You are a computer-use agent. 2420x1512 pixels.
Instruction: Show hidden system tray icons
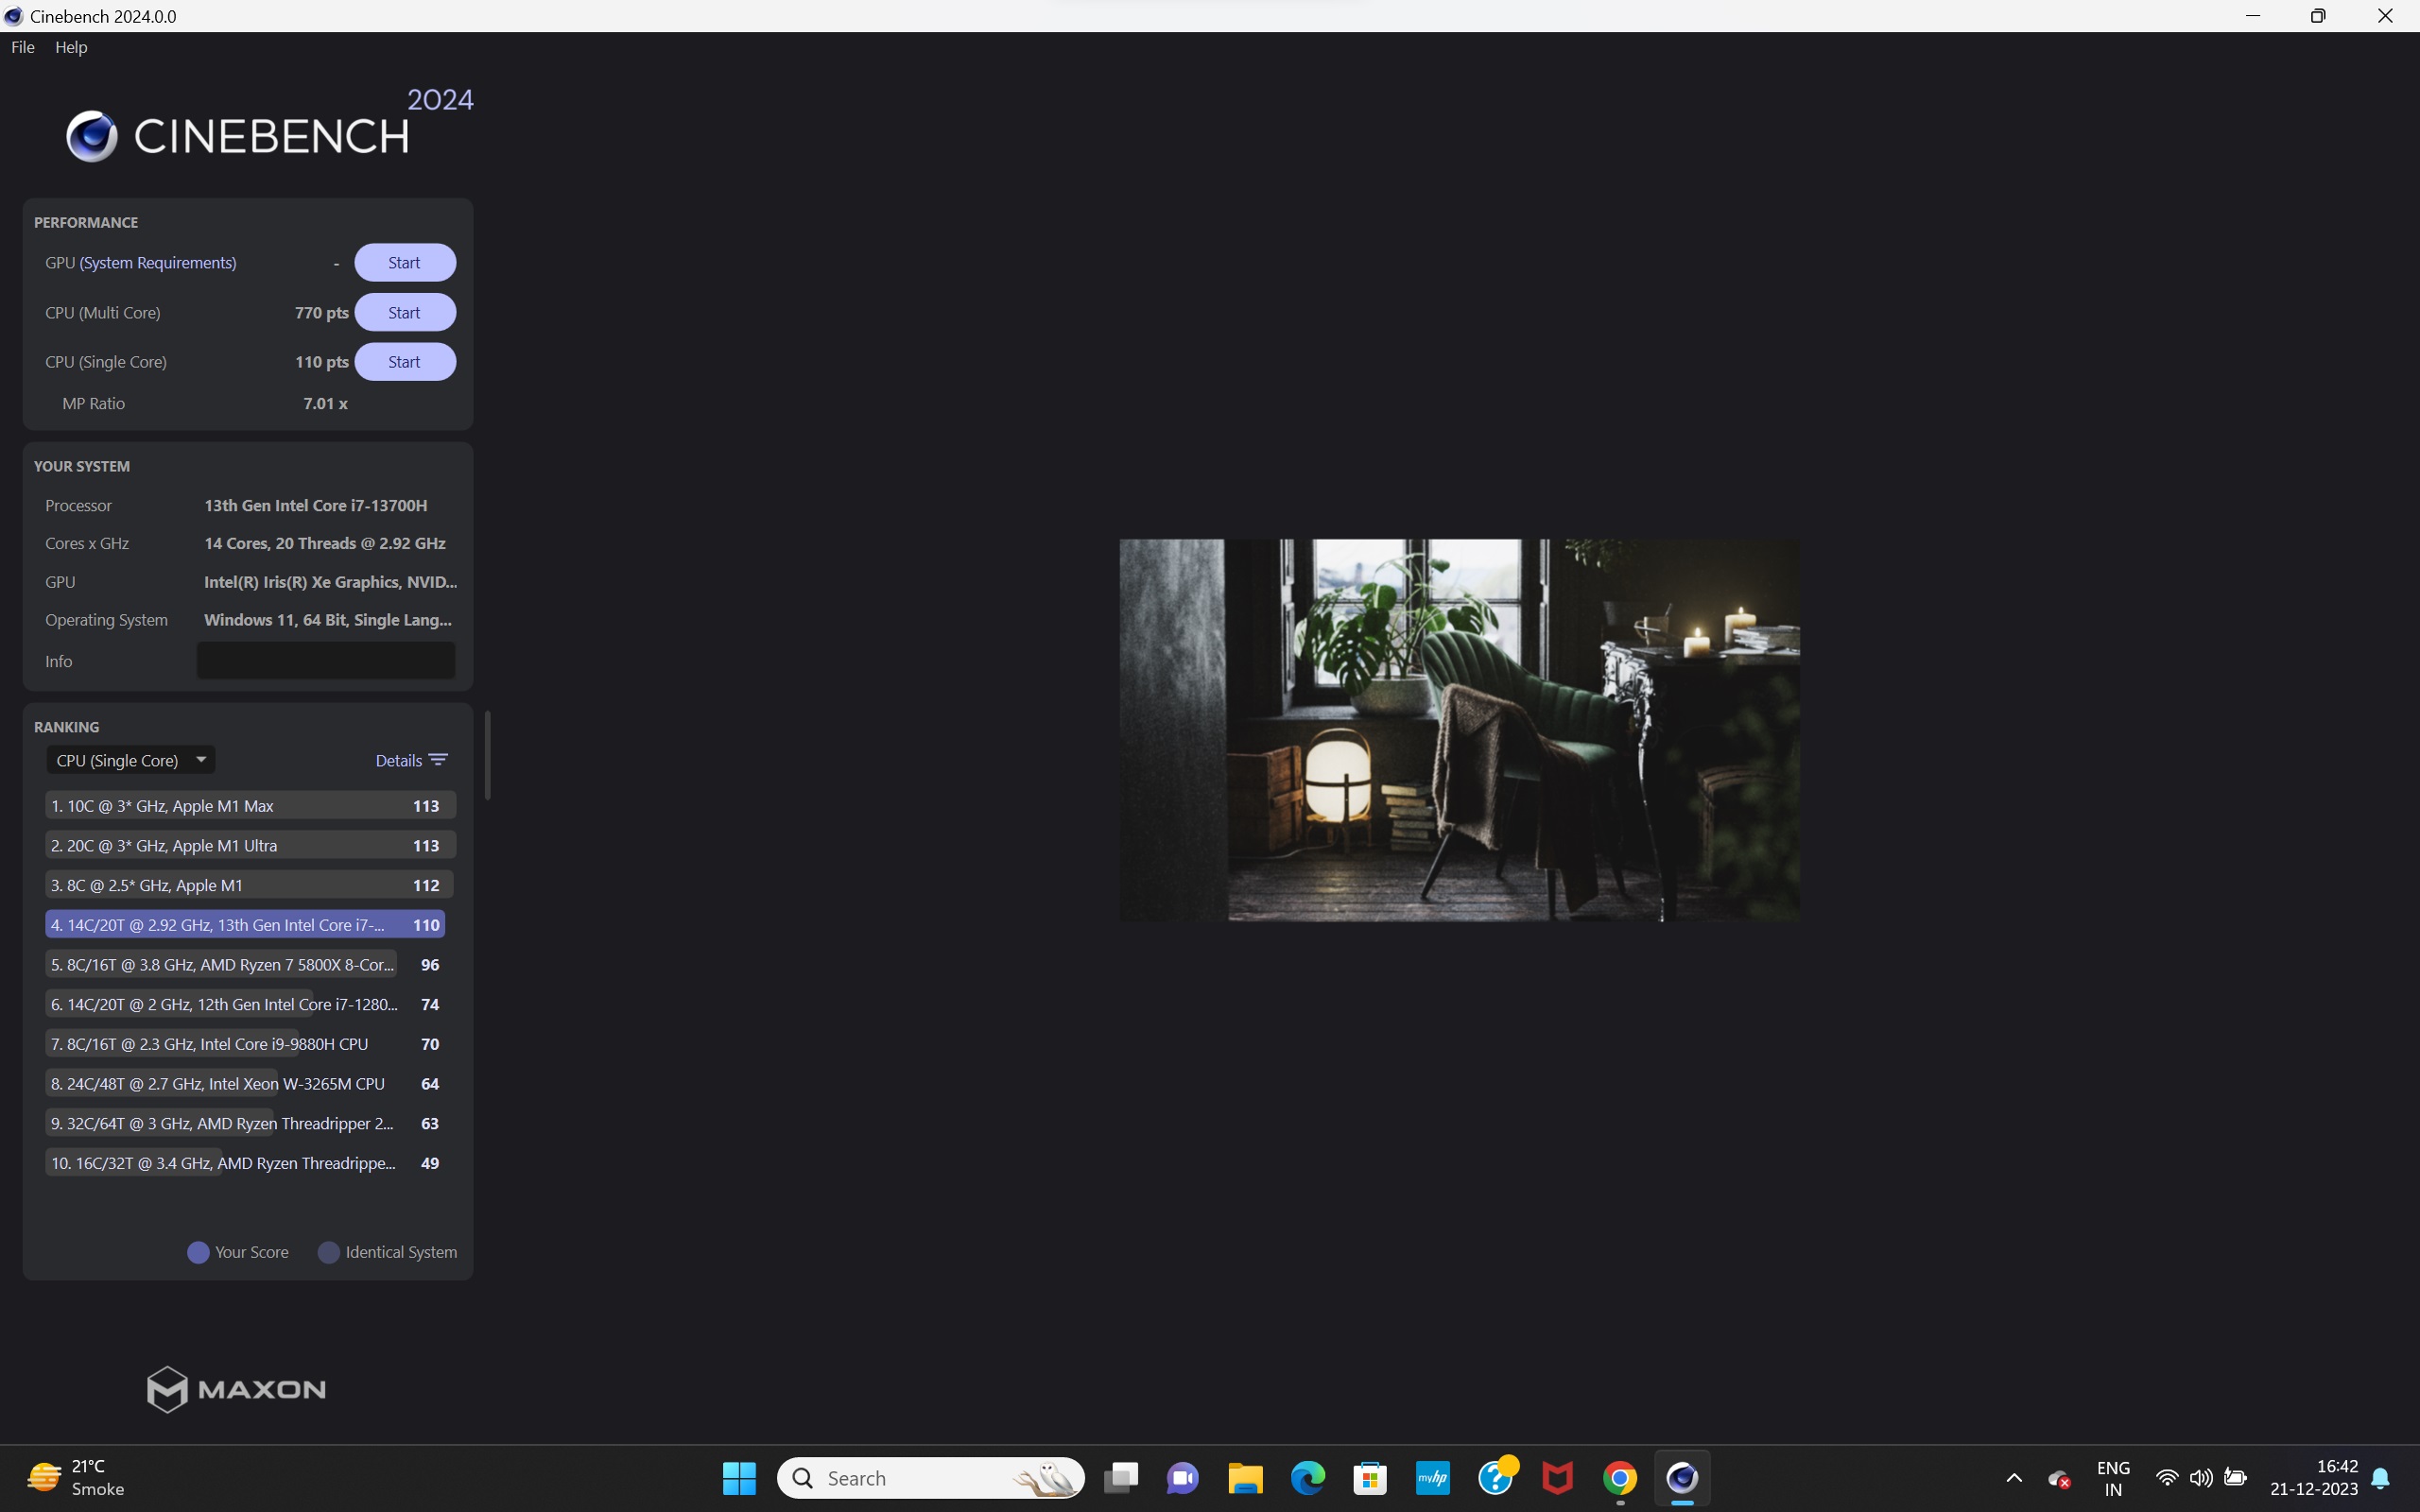coord(2014,1478)
